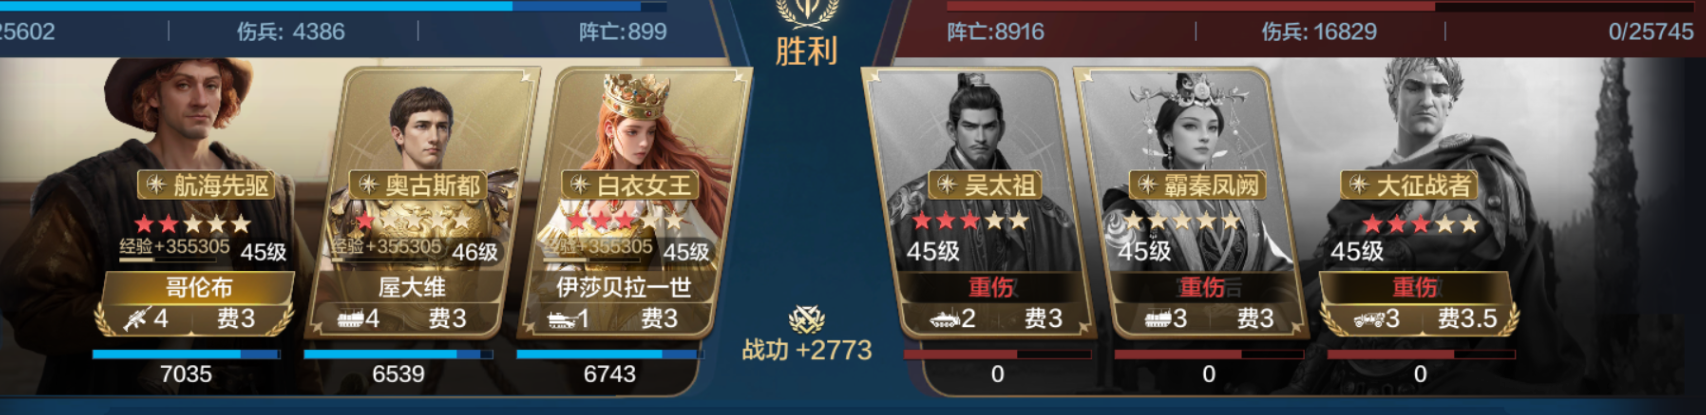Click the 大征战者 title badge
1706x415 pixels.
(x=1410, y=185)
